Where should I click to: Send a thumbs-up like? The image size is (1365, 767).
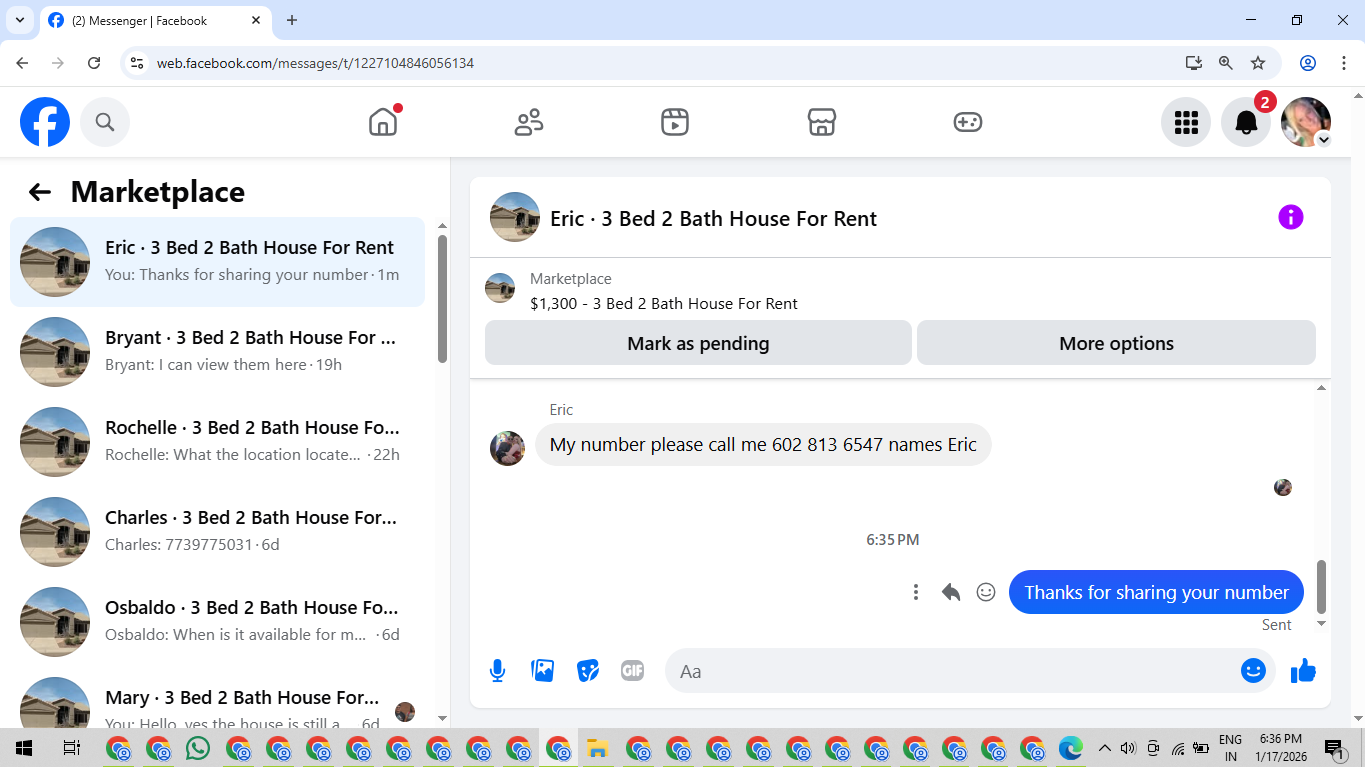(x=1303, y=671)
